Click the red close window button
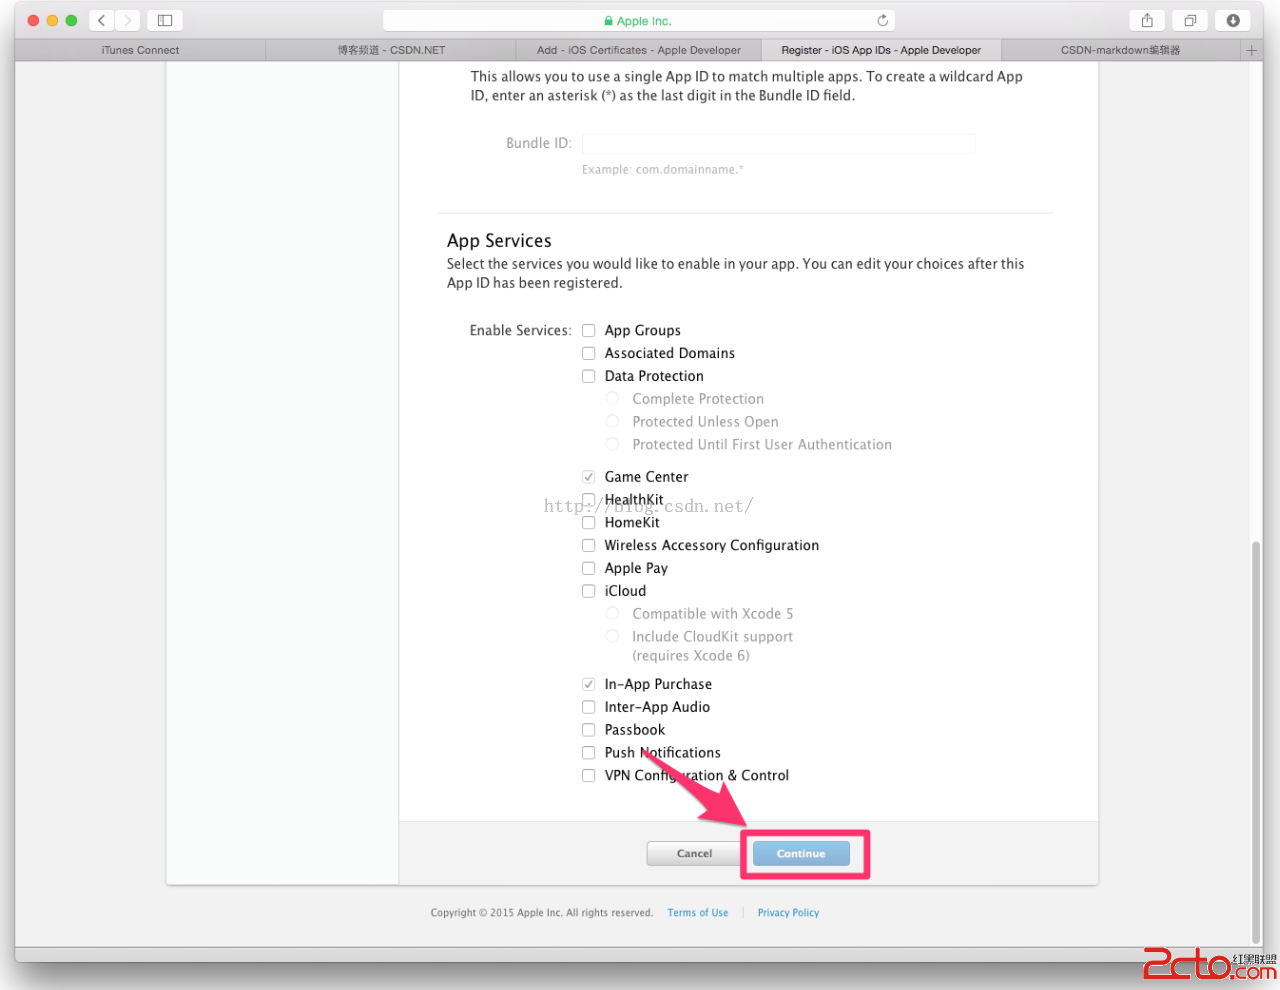Image resolution: width=1280 pixels, height=990 pixels. (33, 20)
